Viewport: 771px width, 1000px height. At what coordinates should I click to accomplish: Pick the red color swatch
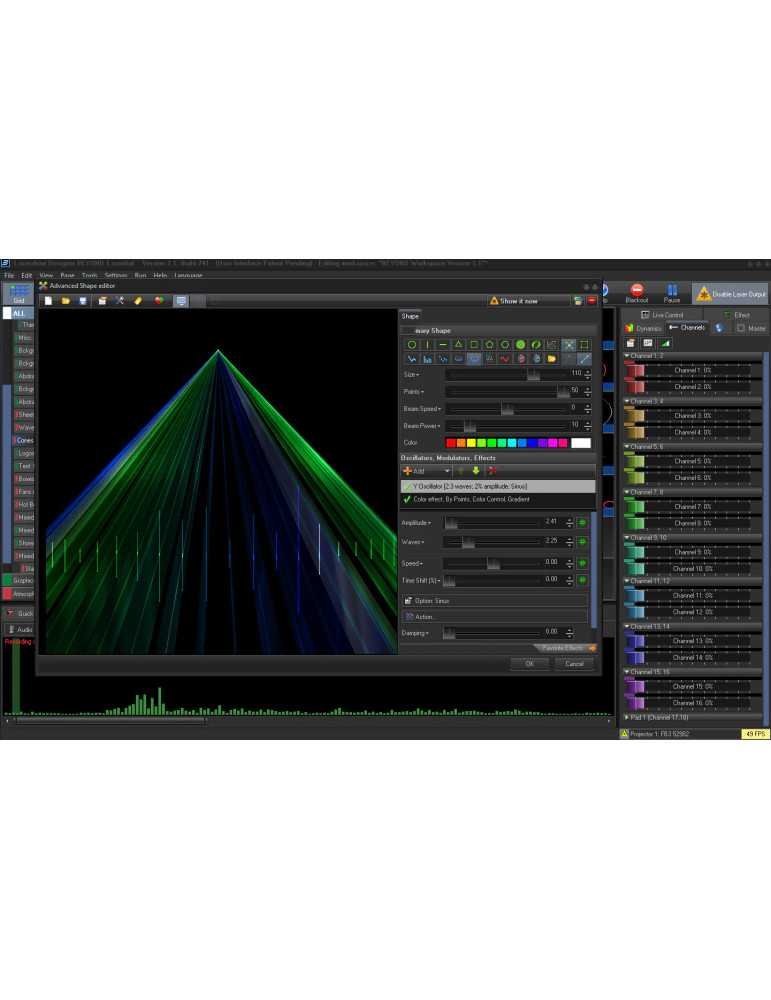point(451,443)
